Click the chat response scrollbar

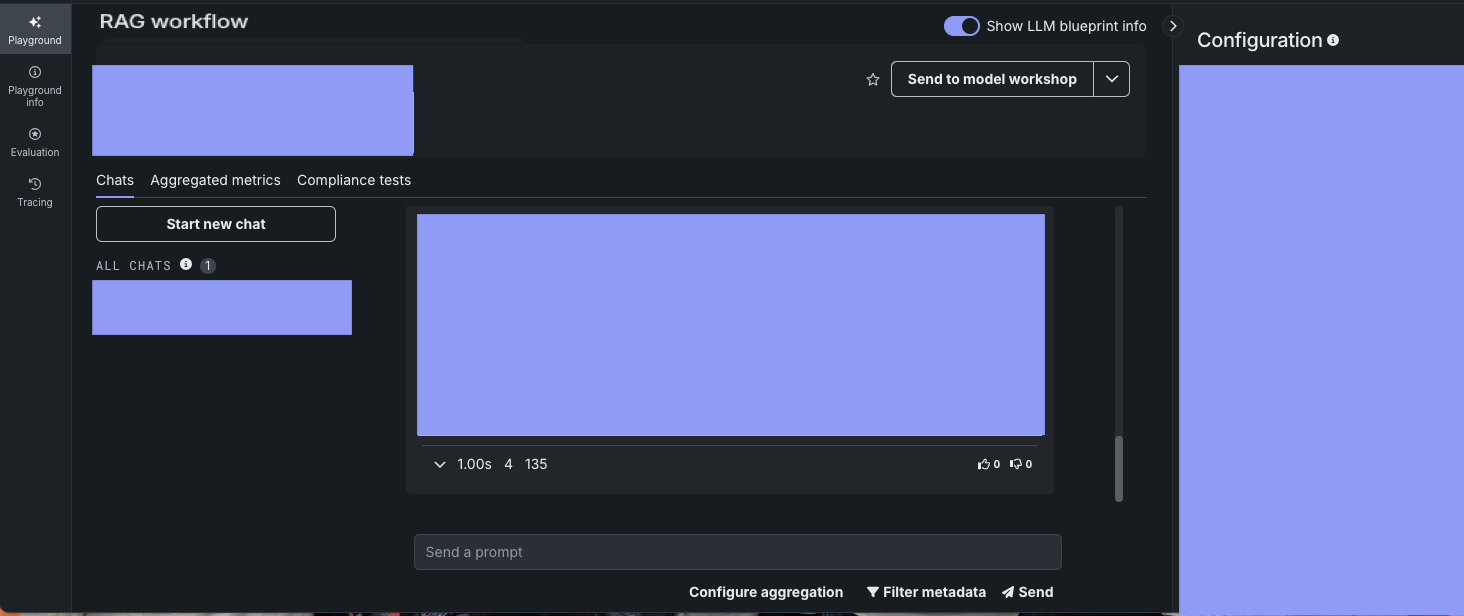coord(1118,468)
